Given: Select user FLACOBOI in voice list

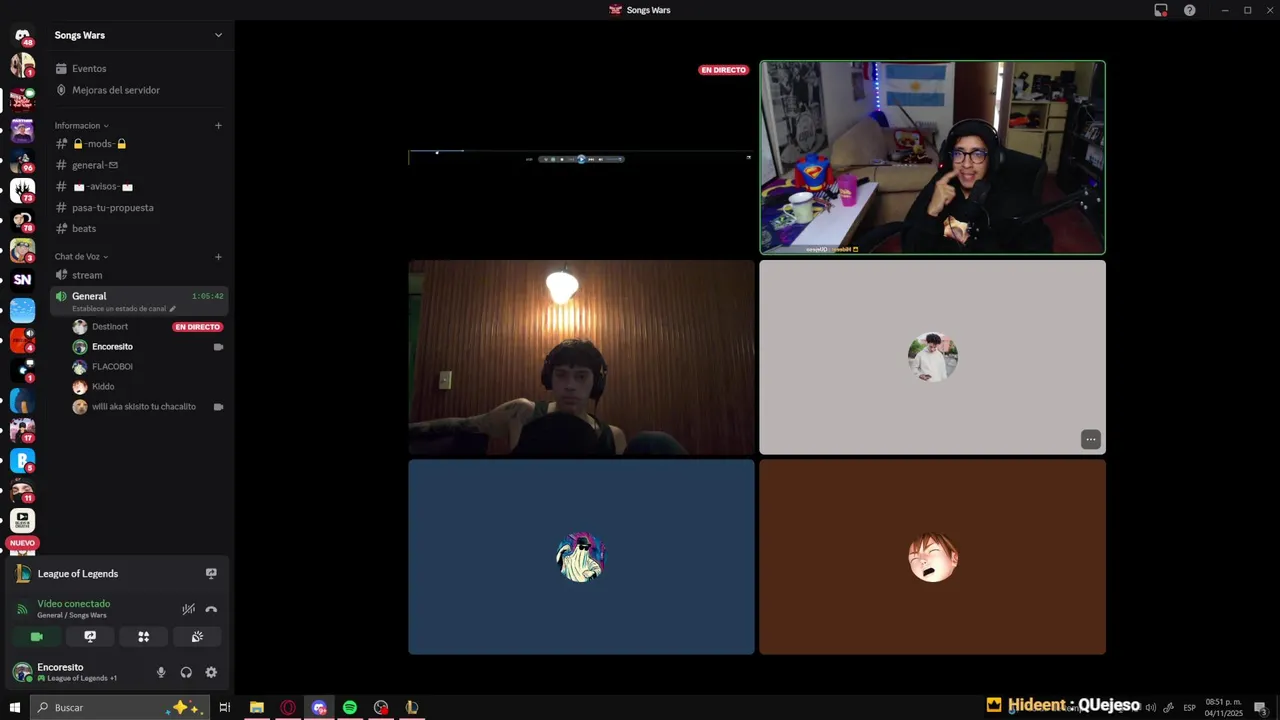Looking at the screenshot, I should click(112, 367).
